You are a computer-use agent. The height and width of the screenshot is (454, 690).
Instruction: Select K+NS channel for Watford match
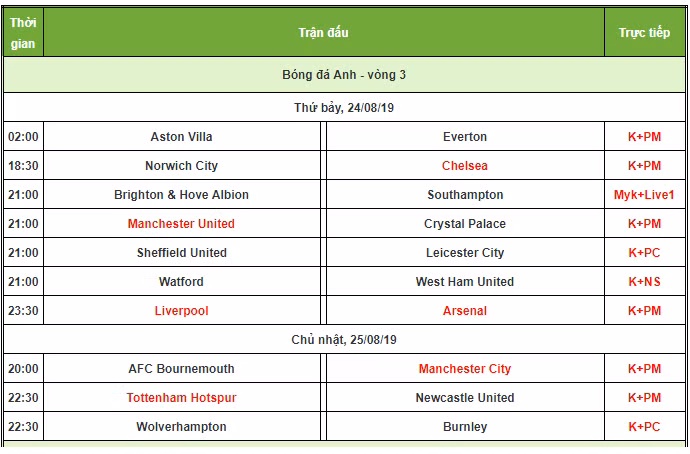coord(644,282)
